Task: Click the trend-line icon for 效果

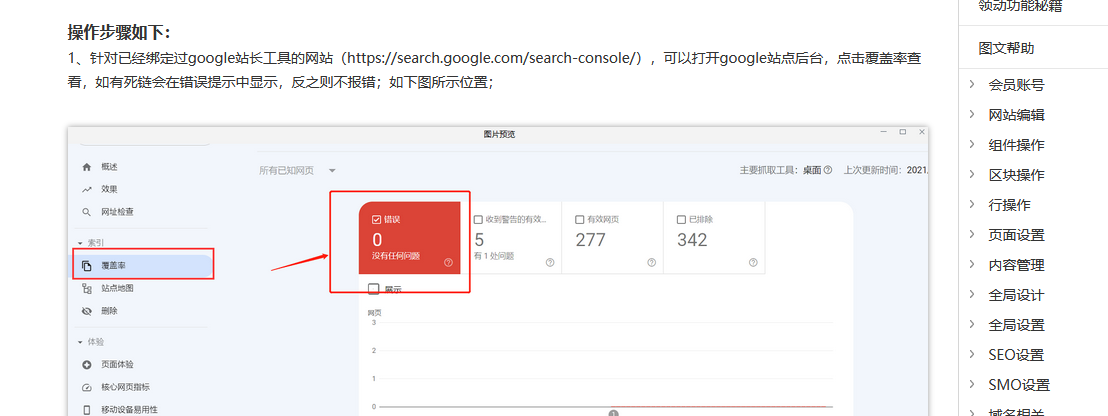Action: pyautogui.click(x=87, y=189)
